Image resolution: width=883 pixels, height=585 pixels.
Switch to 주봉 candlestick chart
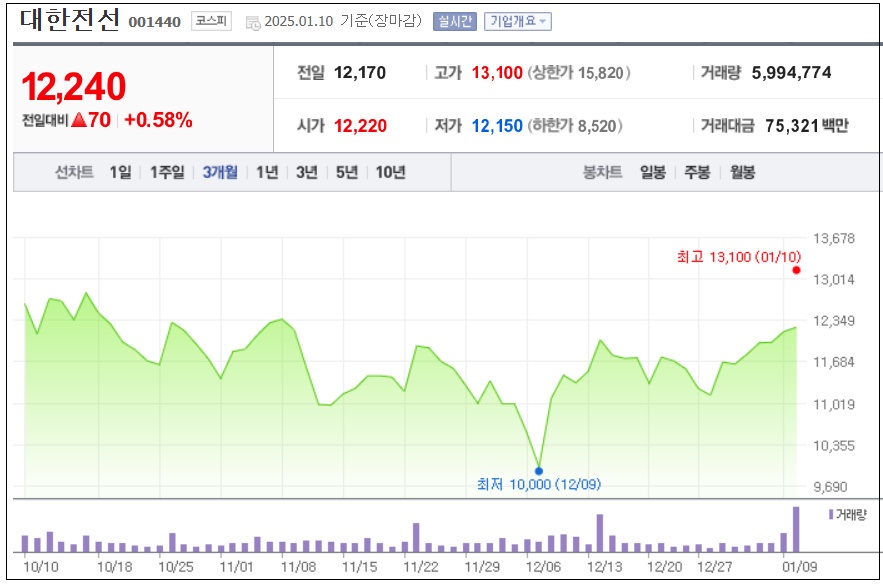[697, 172]
